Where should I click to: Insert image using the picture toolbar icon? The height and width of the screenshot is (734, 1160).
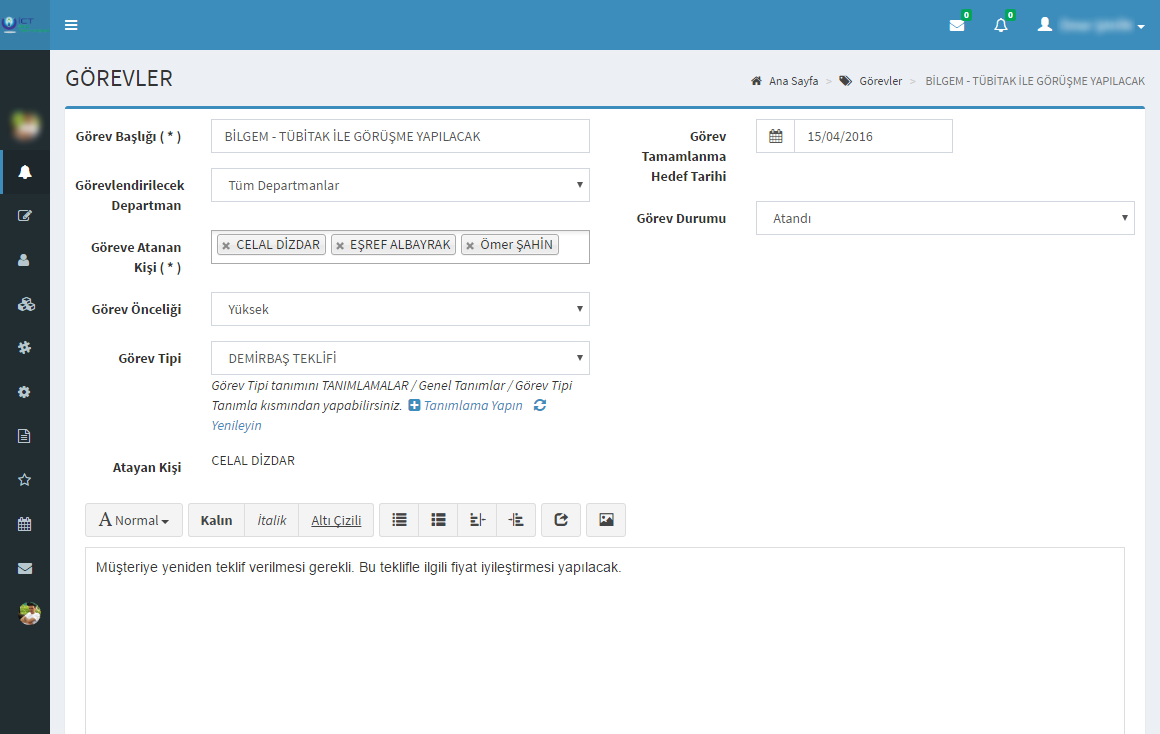[605, 520]
